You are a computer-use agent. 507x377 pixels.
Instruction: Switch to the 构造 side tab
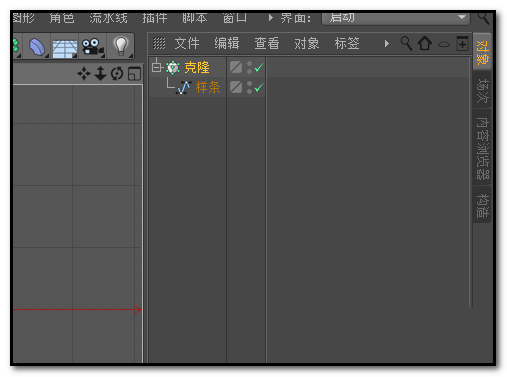(482, 205)
